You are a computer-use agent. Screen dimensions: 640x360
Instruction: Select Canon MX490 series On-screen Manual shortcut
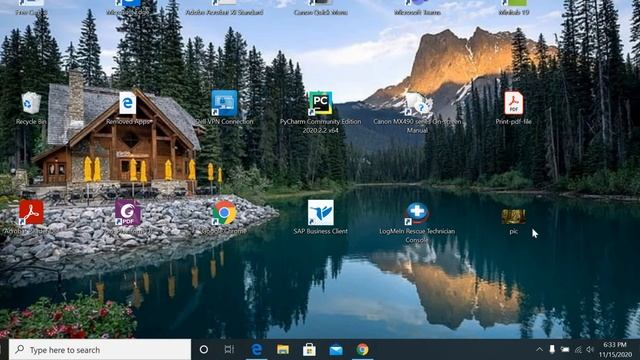coord(417,104)
